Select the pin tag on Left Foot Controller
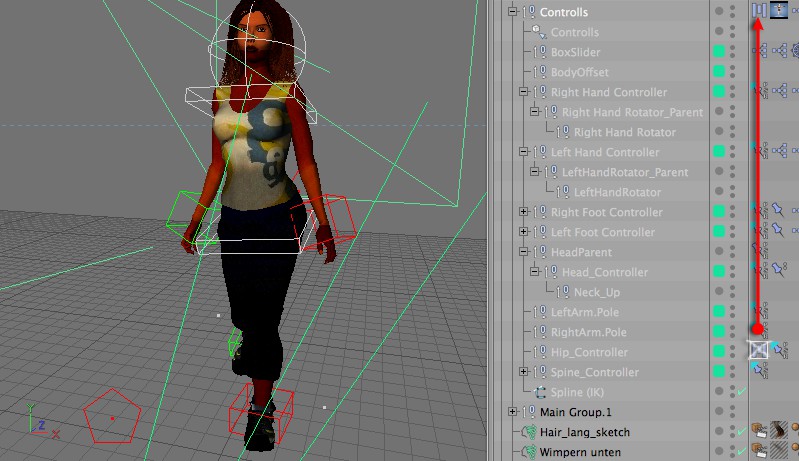The image size is (799, 461). coord(778,230)
